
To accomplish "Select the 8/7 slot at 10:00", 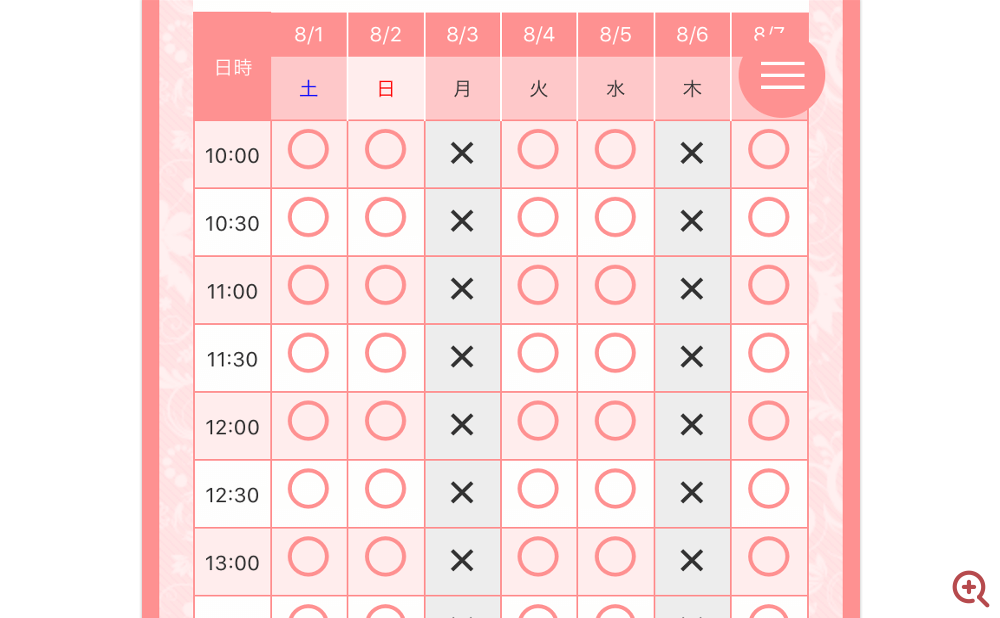I will (768, 149).
